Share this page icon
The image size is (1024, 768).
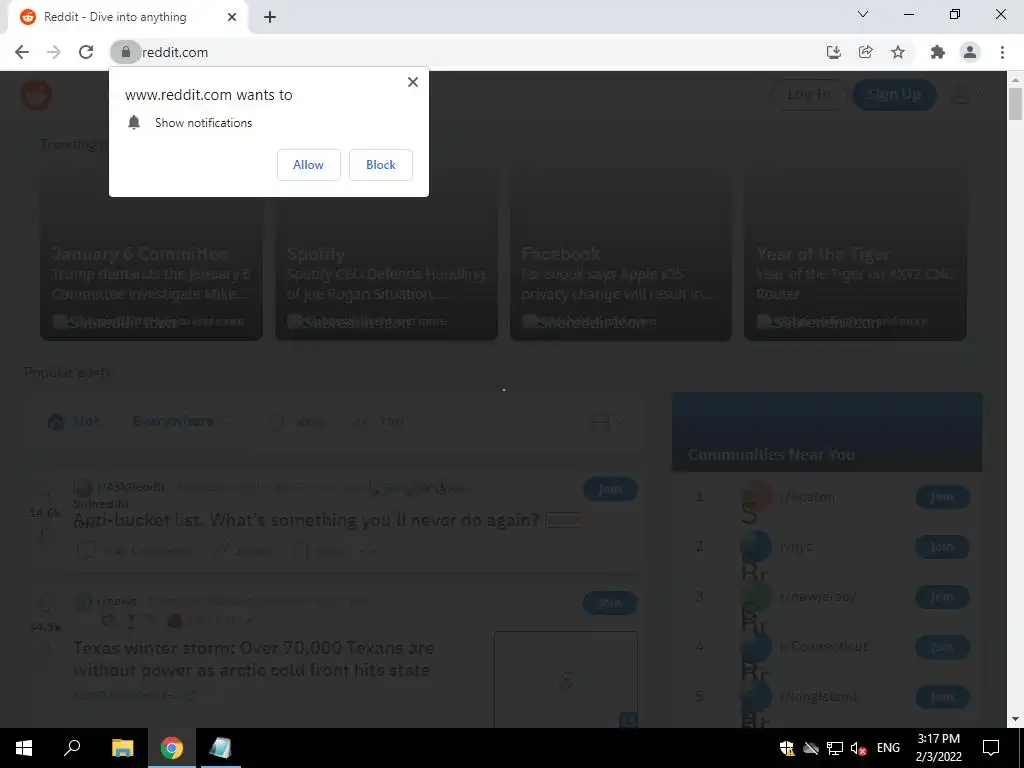tap(865, 52)
